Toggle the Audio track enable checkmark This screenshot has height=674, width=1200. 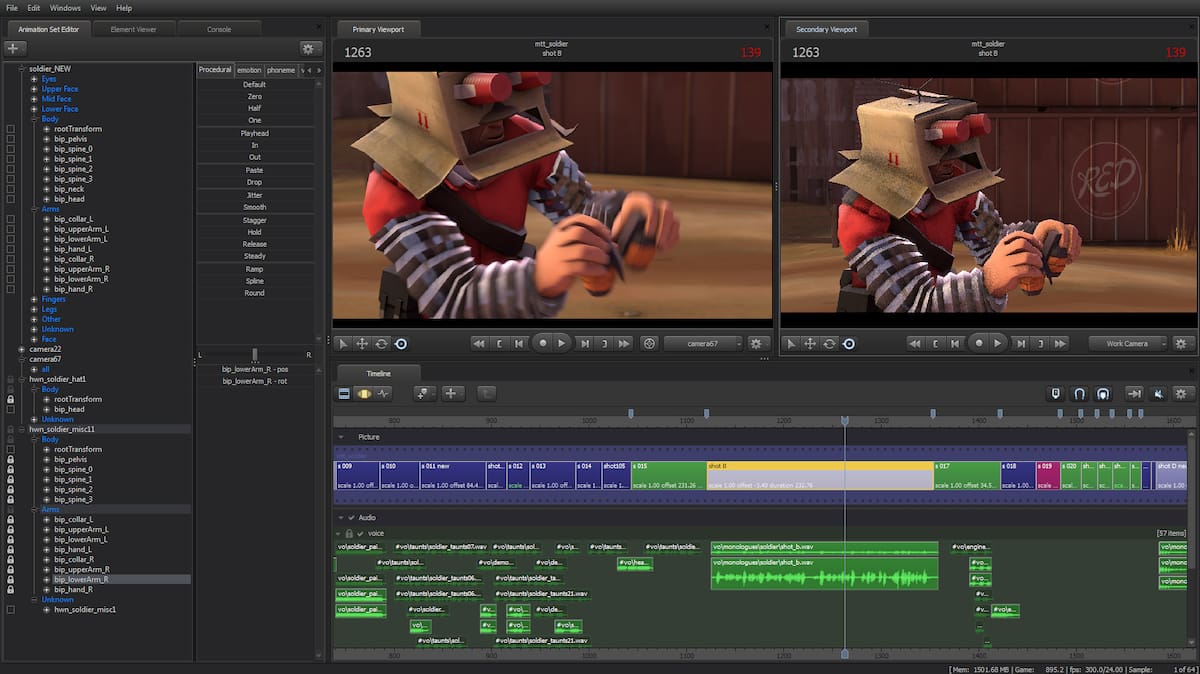point(352,517)
